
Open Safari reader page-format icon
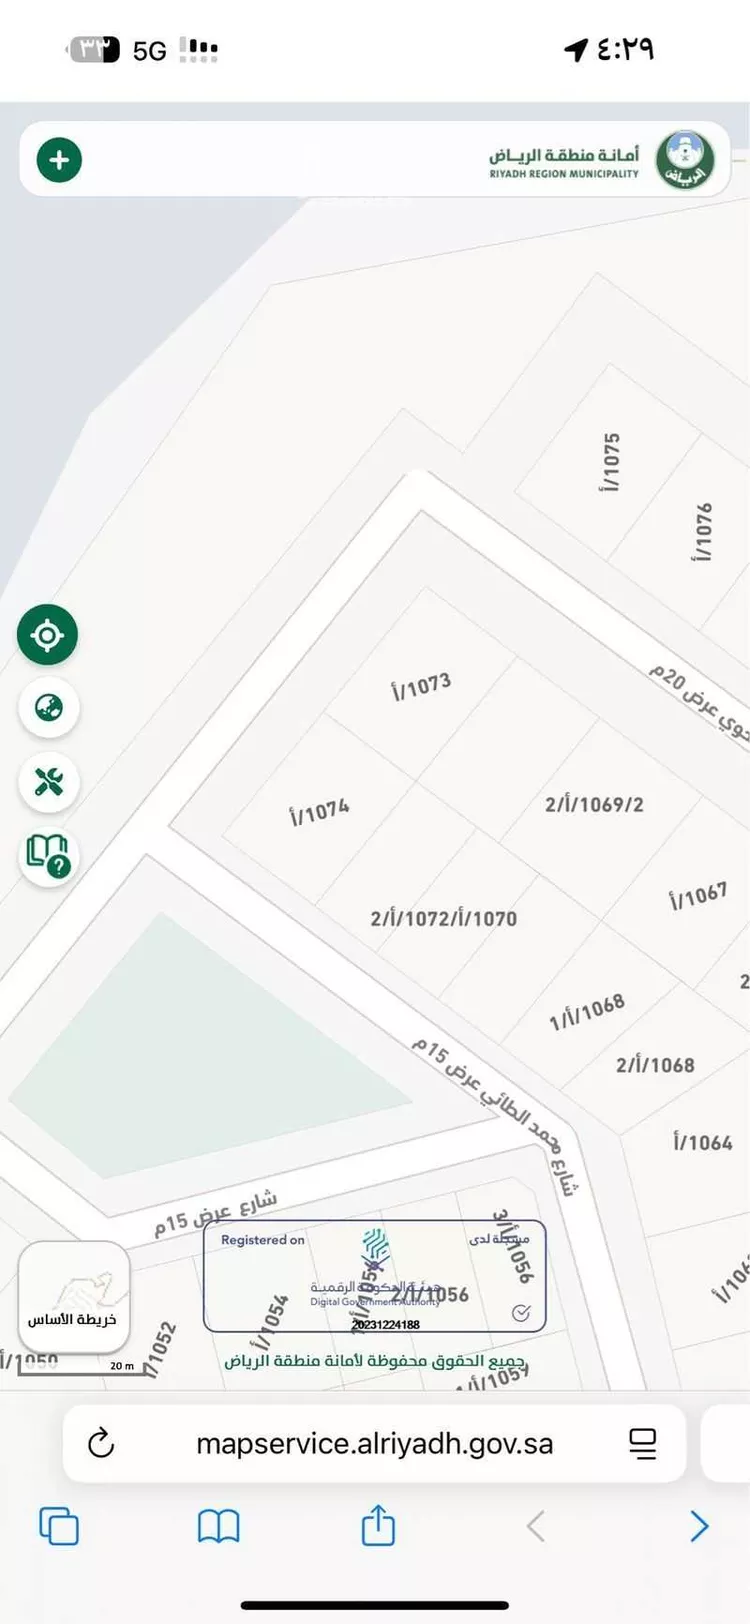click(x=642, y=1443)
